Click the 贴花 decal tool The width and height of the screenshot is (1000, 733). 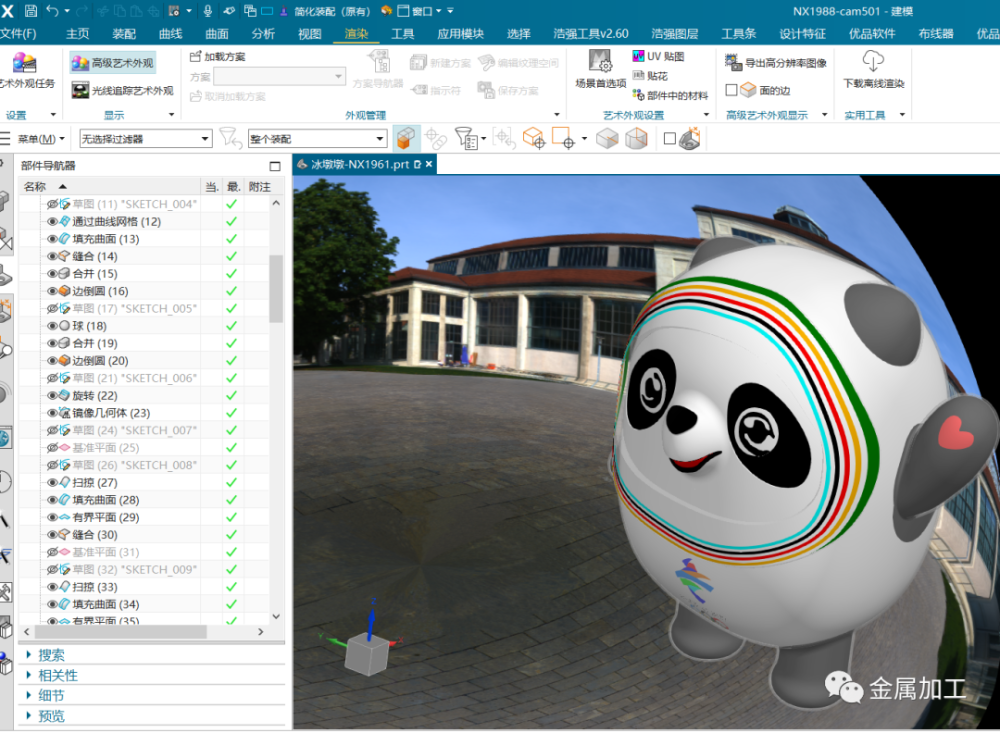tap(649, 76)
